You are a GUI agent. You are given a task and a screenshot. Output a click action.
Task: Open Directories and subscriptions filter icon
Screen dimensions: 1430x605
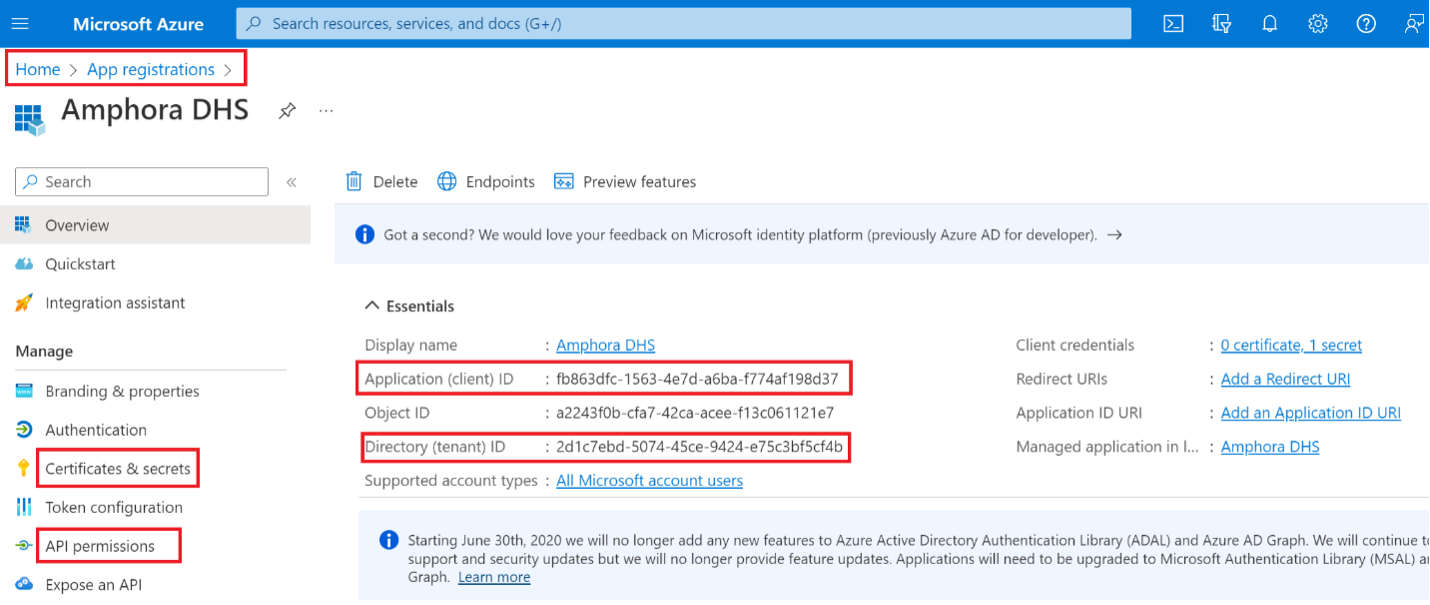[x=1222, y=24]
